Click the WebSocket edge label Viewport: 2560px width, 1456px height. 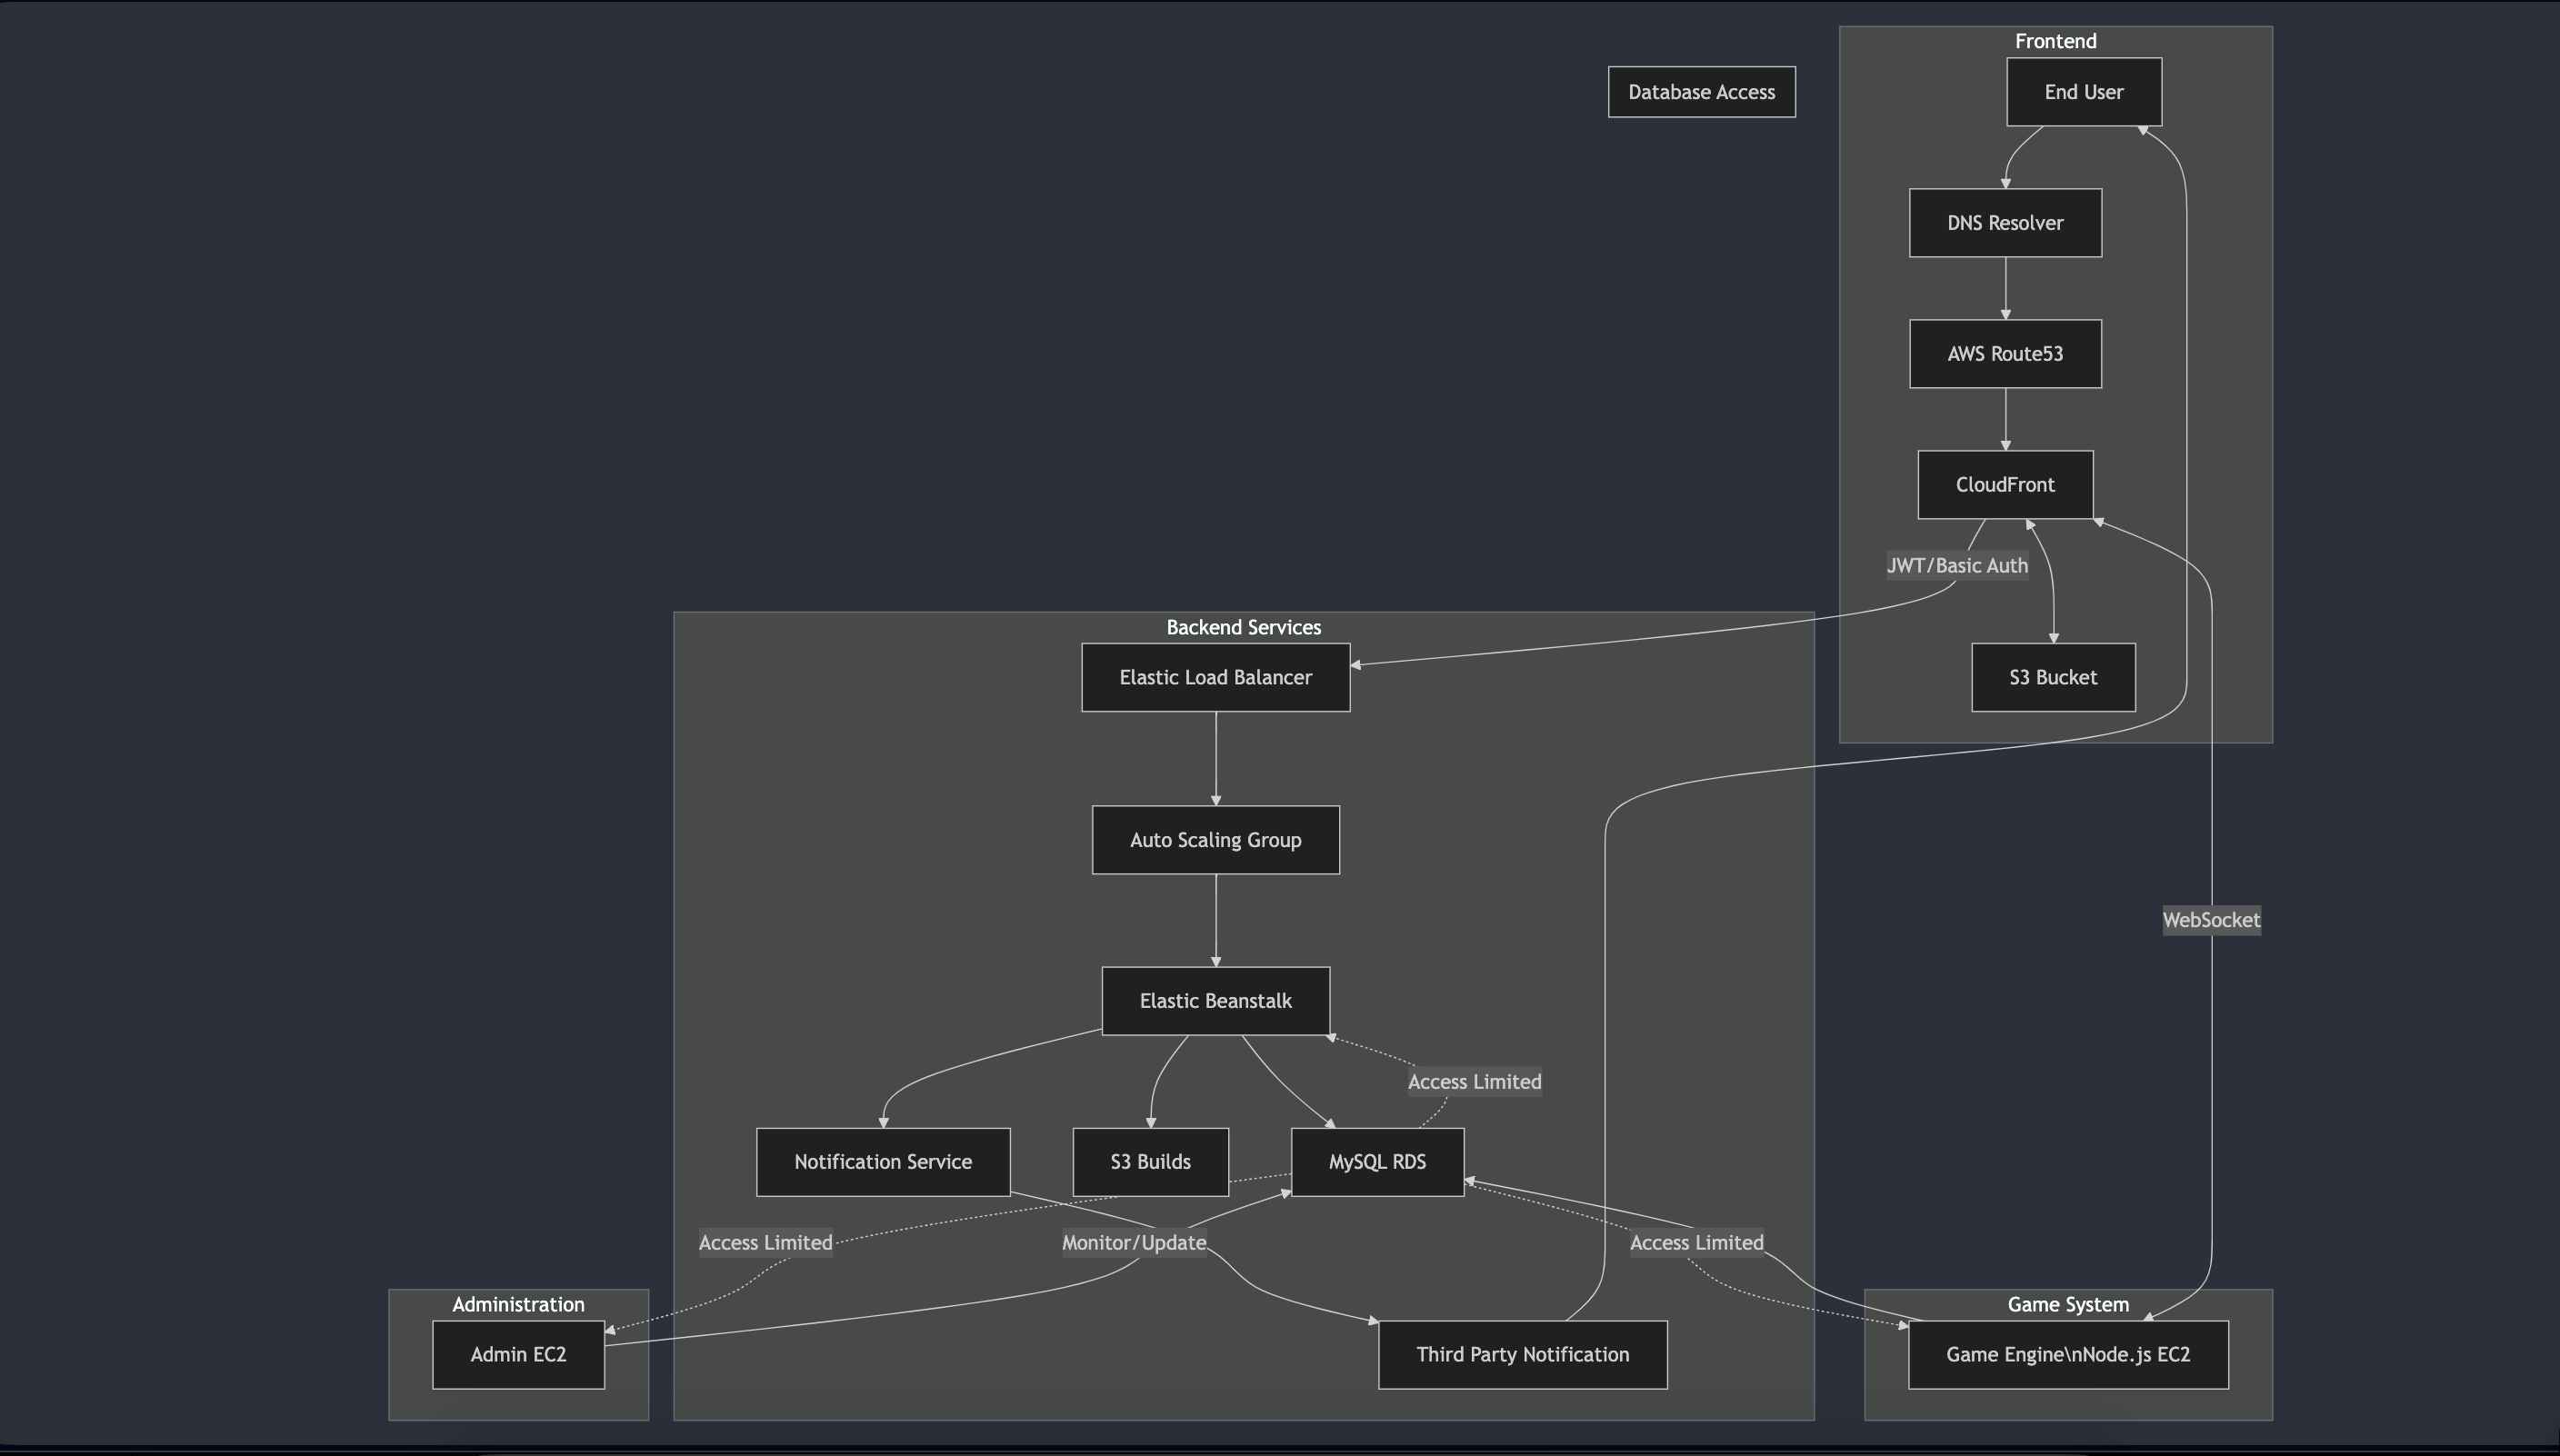[2210, 920]
